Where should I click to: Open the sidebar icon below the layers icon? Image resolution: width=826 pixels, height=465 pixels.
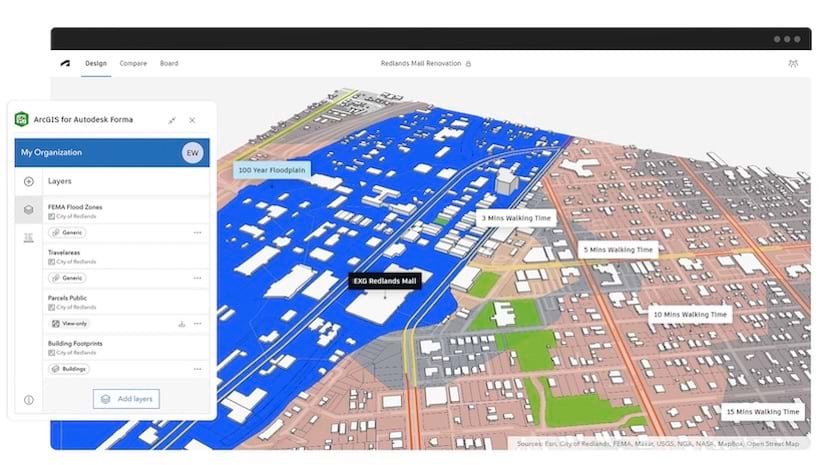tap(29, 238)
